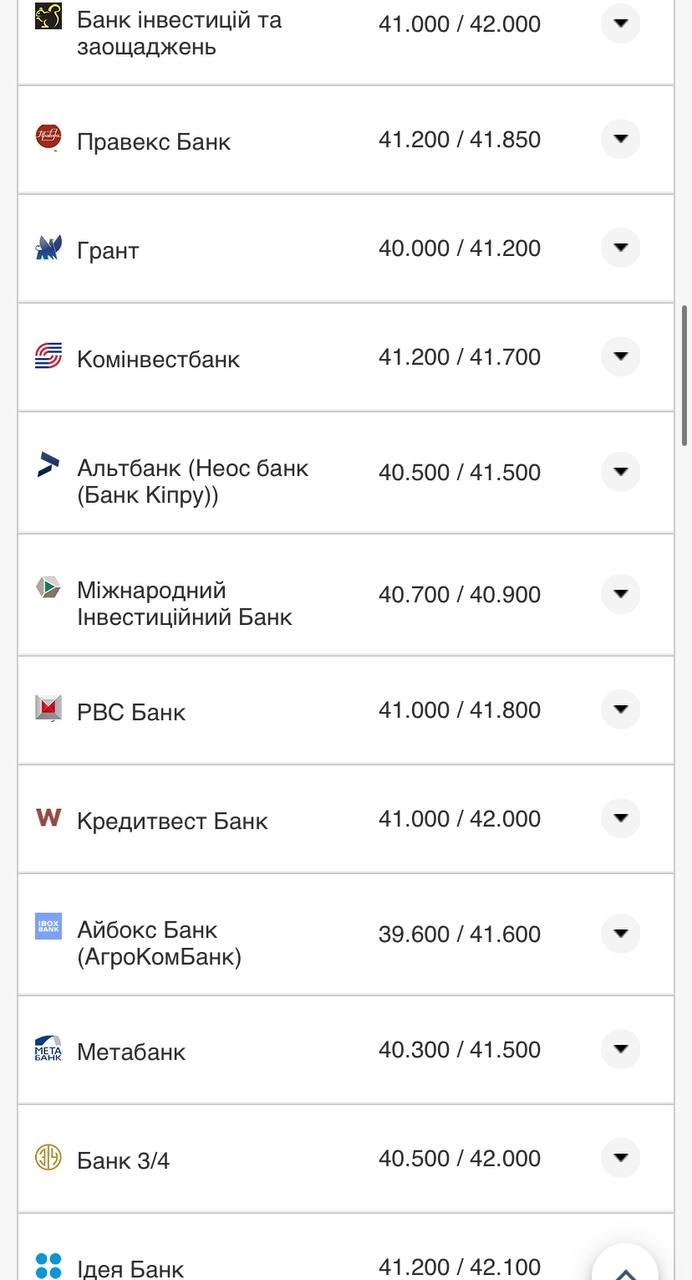
Task: Open the Метабанк dropdown arrow
Action: click(621, 1049)
